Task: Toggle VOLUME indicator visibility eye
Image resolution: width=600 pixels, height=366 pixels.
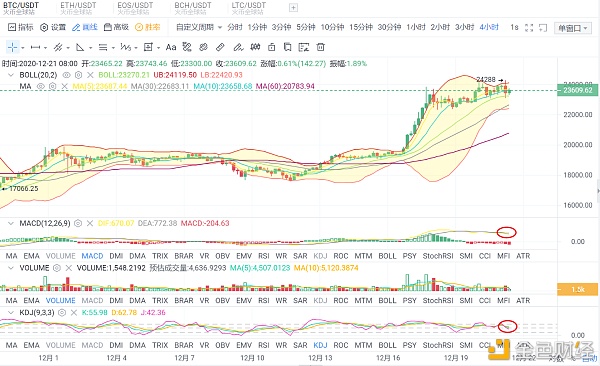Action: (x=57, y=268)
